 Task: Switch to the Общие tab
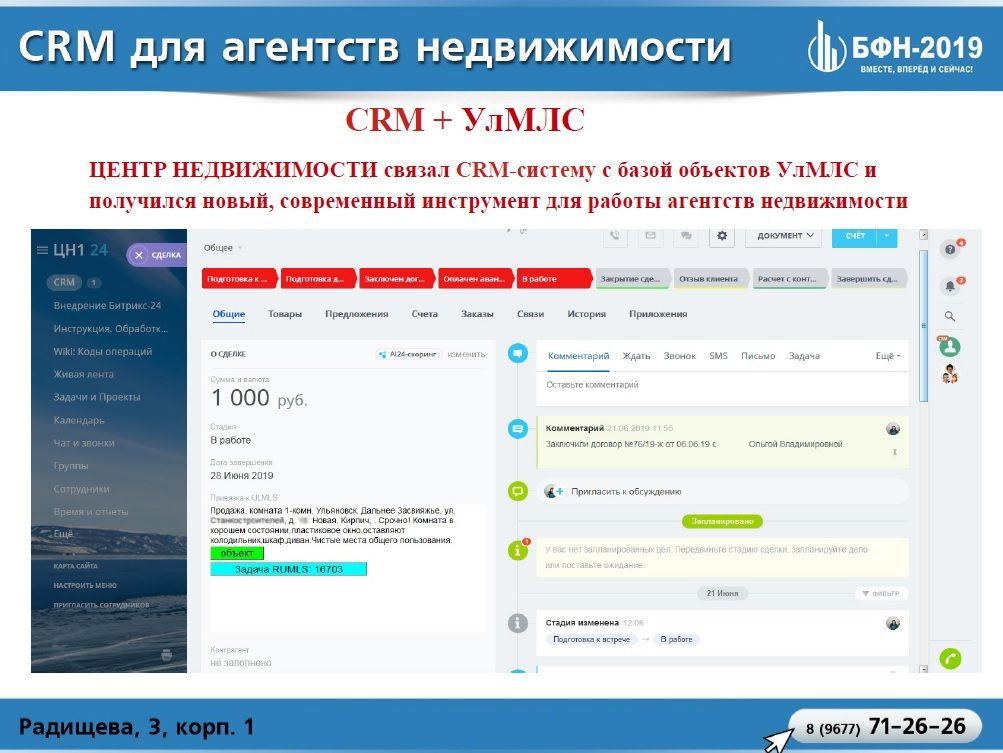tap(228, 314)
